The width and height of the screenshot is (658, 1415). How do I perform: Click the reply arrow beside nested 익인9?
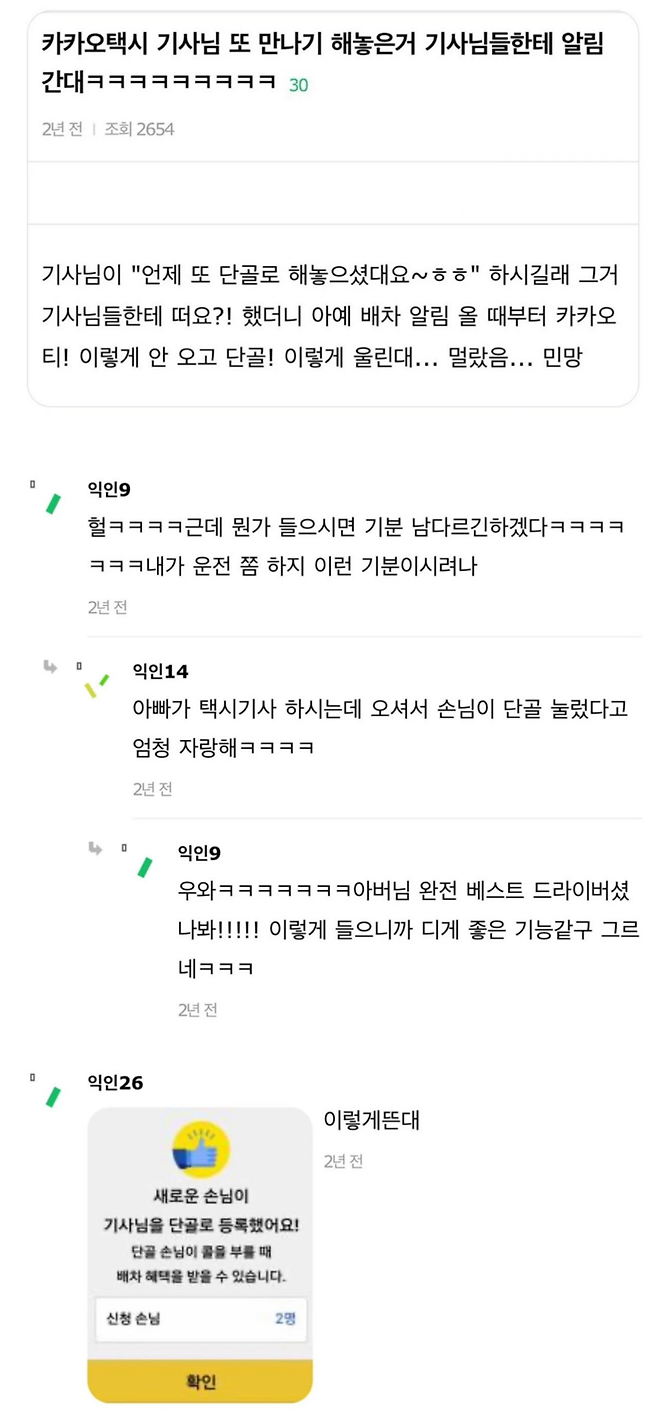point(95,849)
